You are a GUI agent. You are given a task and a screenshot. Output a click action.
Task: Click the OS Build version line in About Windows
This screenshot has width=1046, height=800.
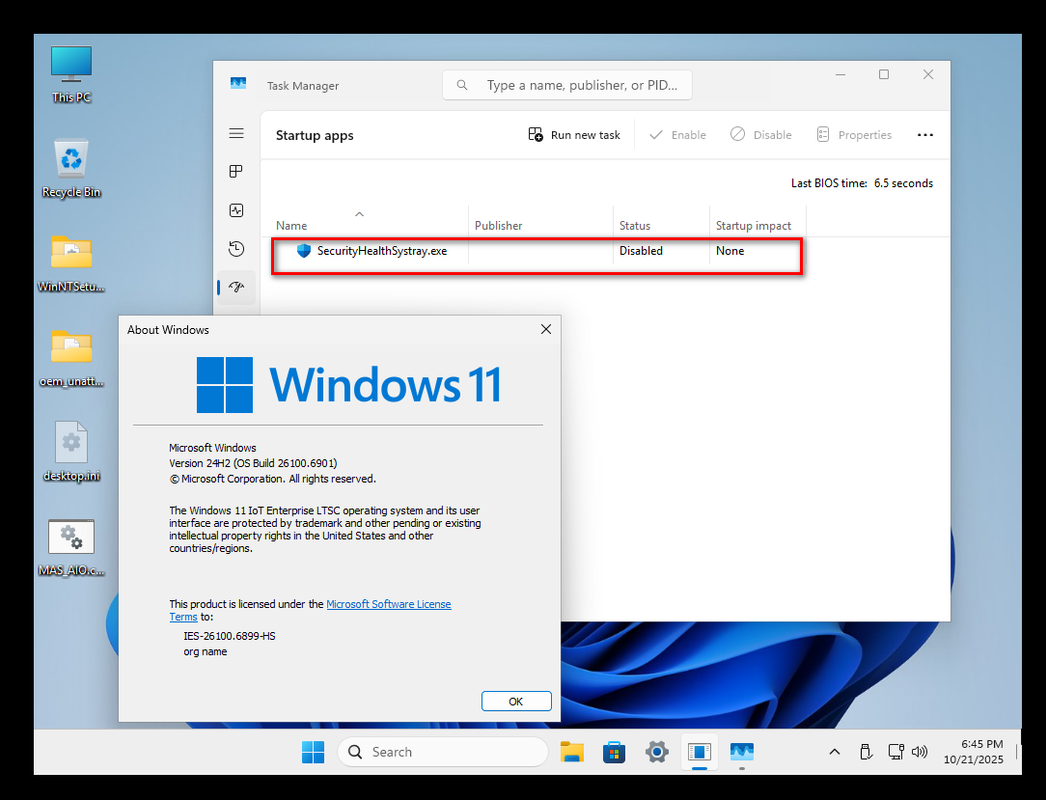point(253,463)
